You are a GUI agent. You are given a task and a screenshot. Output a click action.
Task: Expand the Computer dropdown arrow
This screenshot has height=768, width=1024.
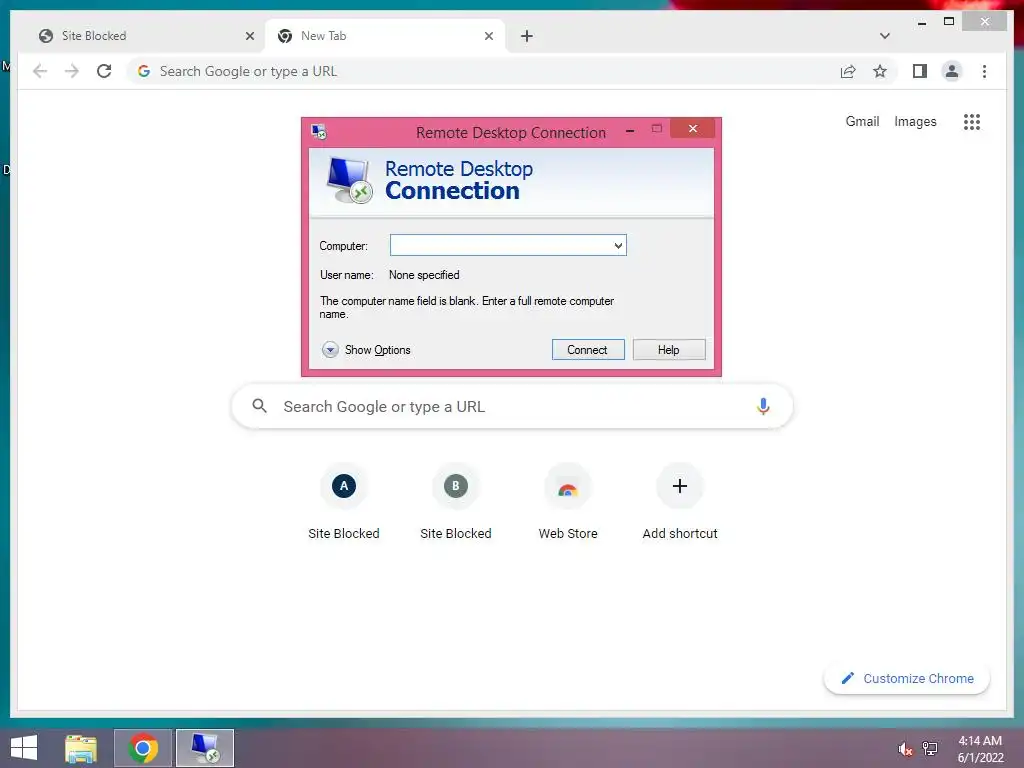click(x=618, y=246)
